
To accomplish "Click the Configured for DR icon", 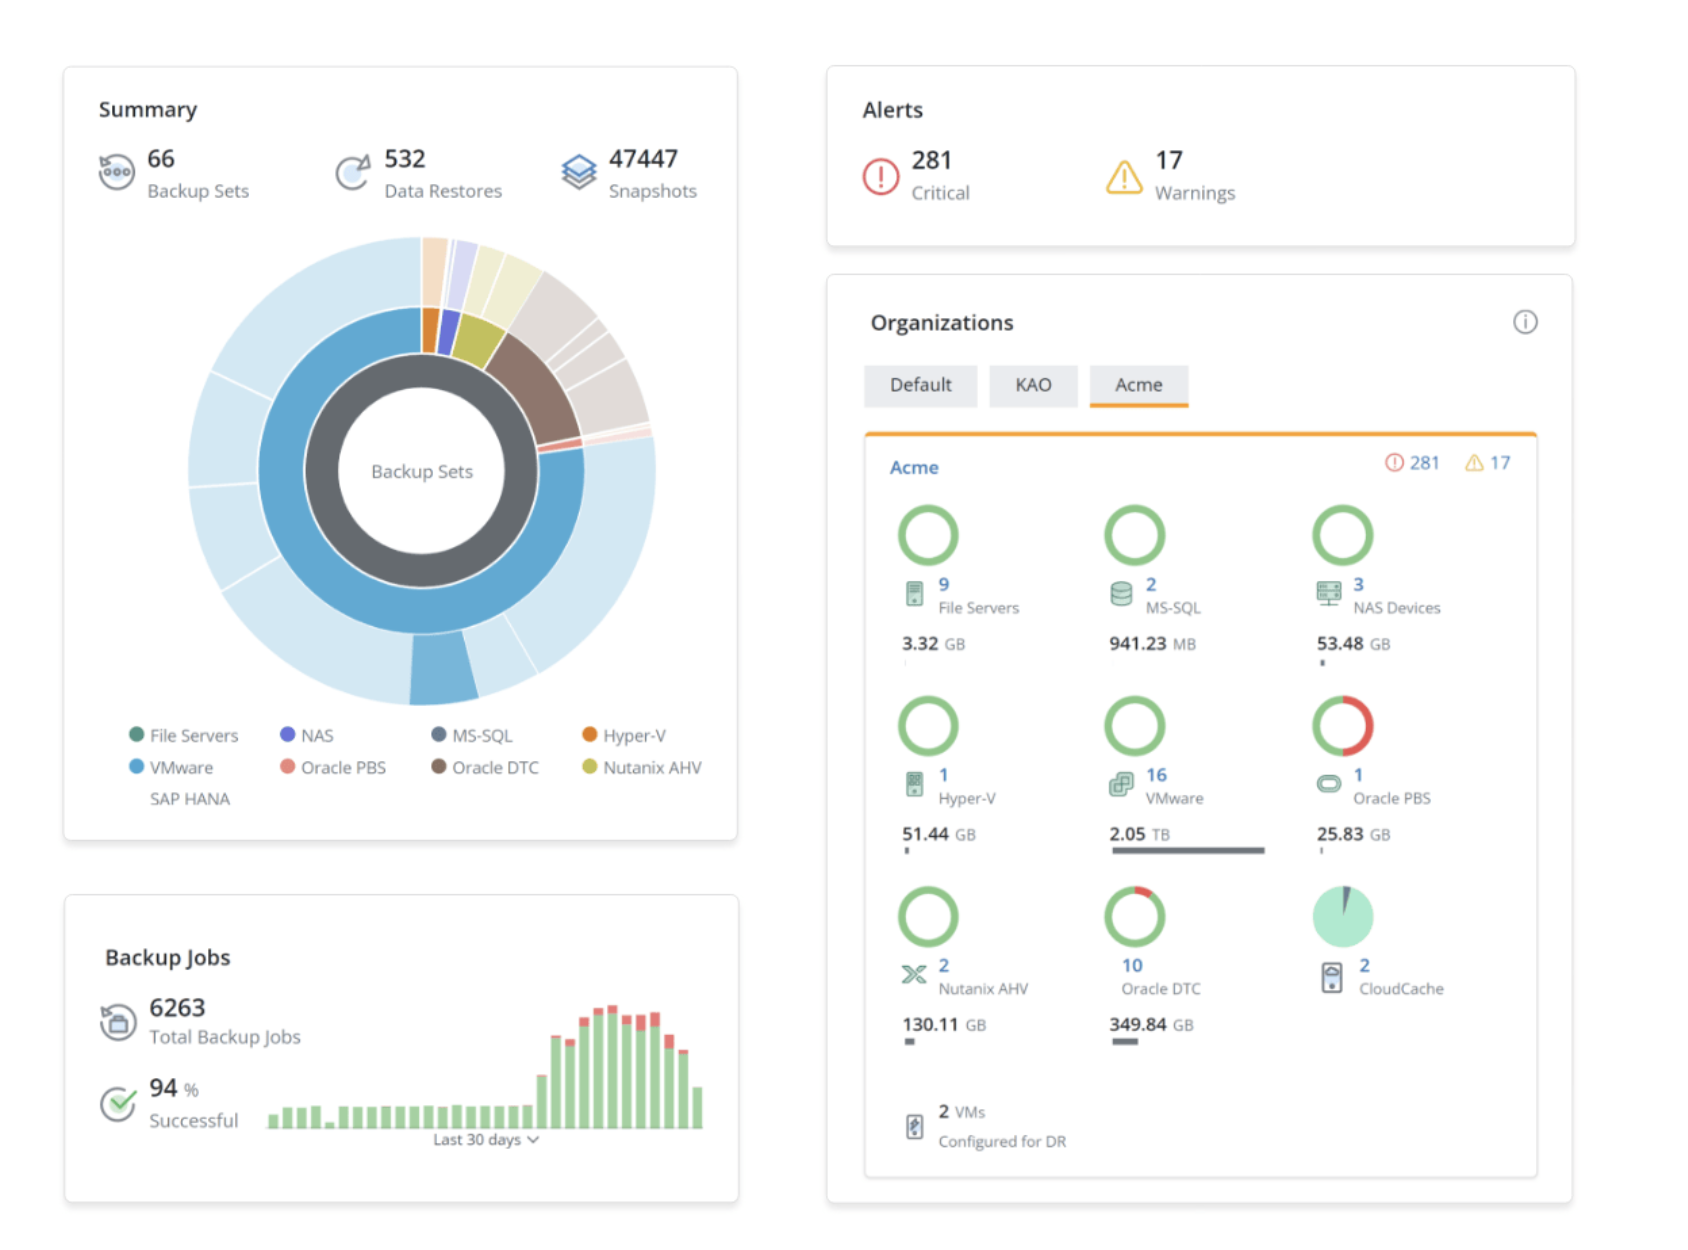I will [914, 1126].
